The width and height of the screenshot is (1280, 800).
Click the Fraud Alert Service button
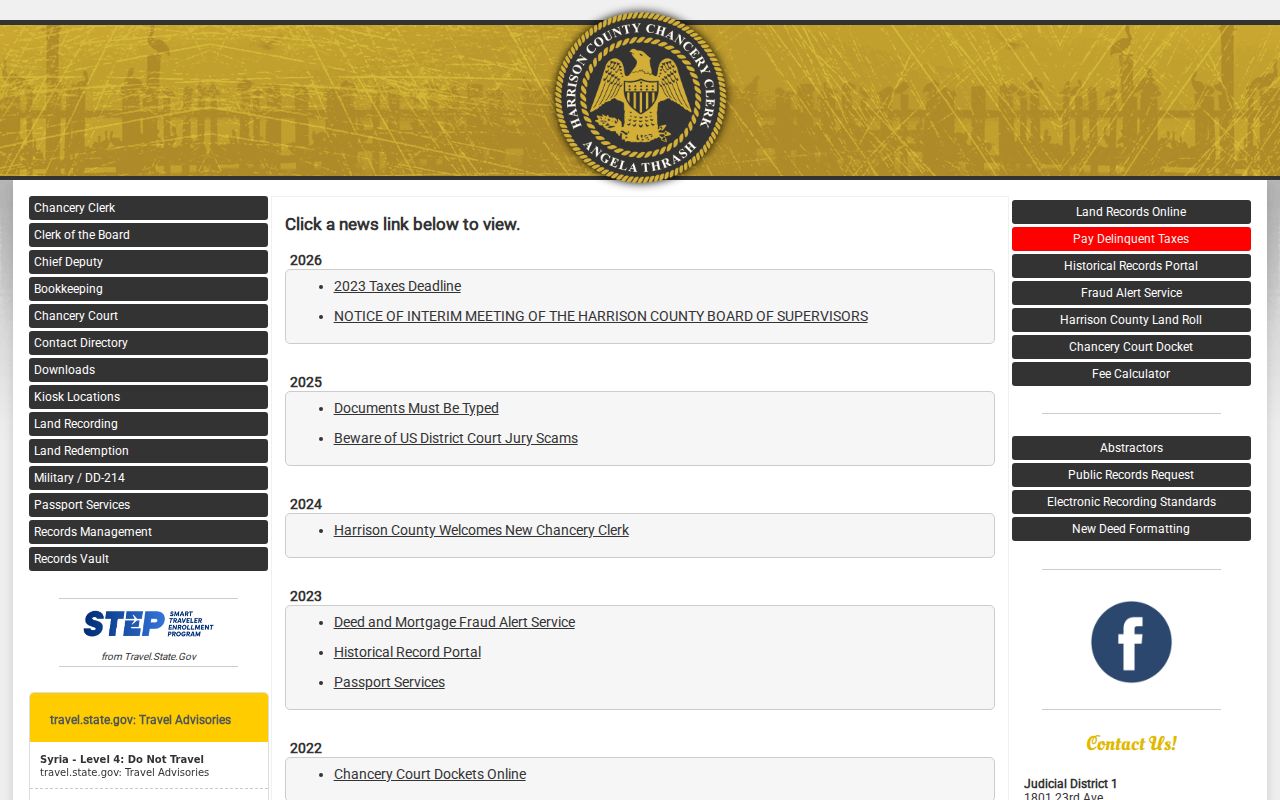tap(1131, 293)
